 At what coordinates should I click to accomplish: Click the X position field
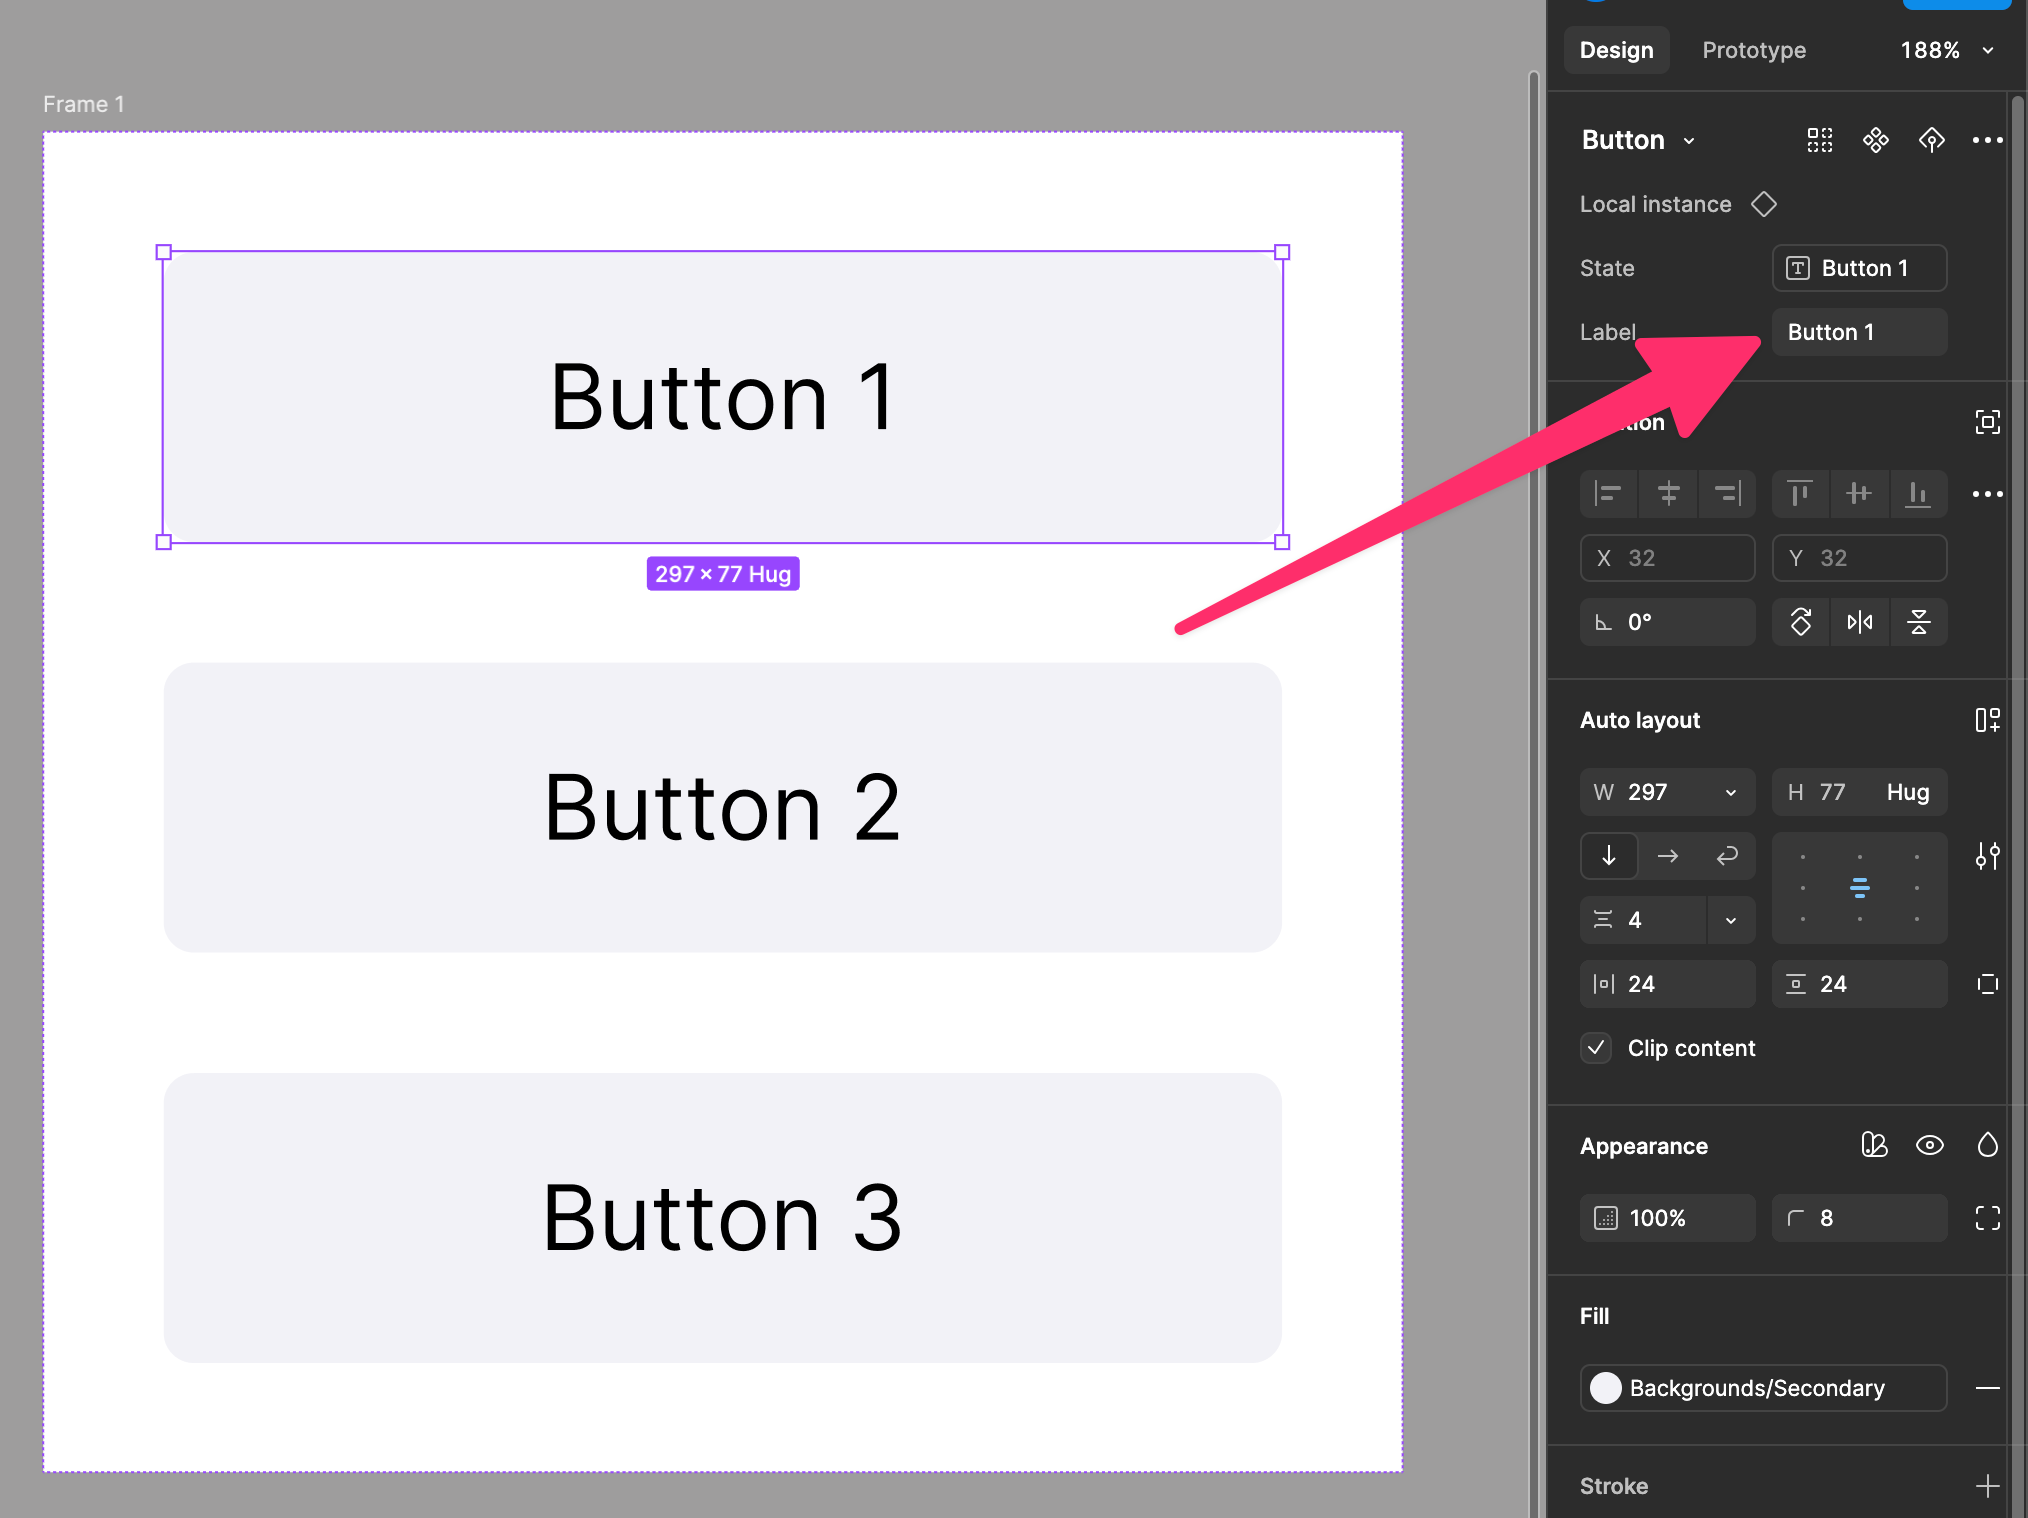tap(1667, 558)
